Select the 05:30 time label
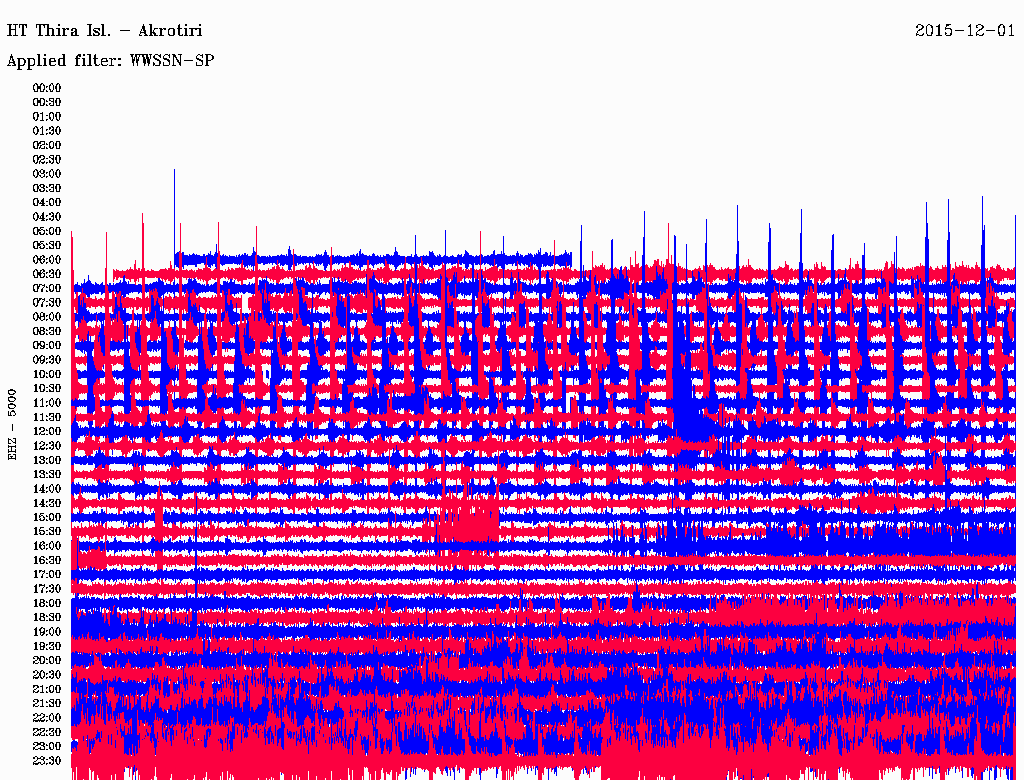 [47, 246]
